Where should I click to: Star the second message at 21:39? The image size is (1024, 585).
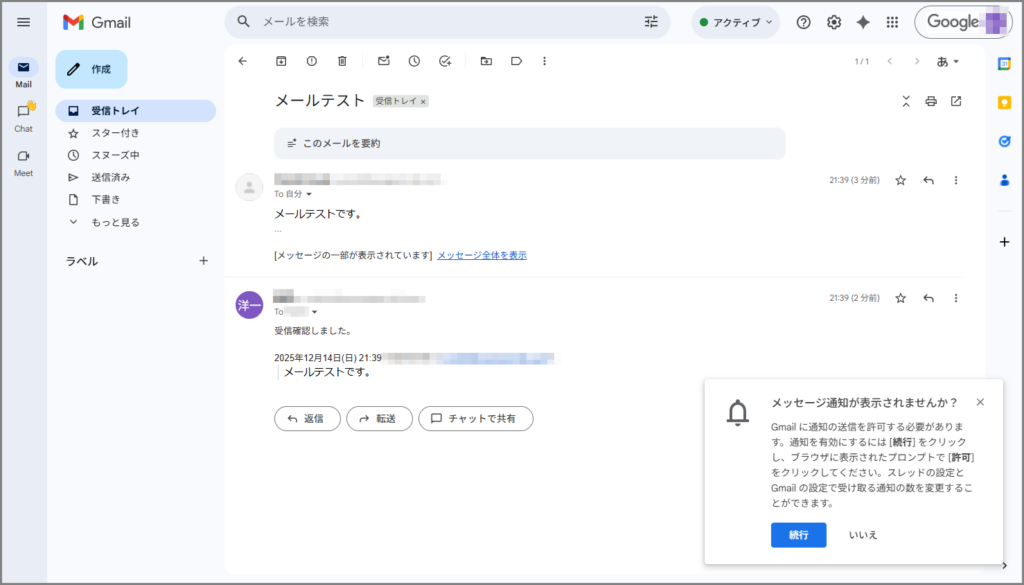point(900,298)
